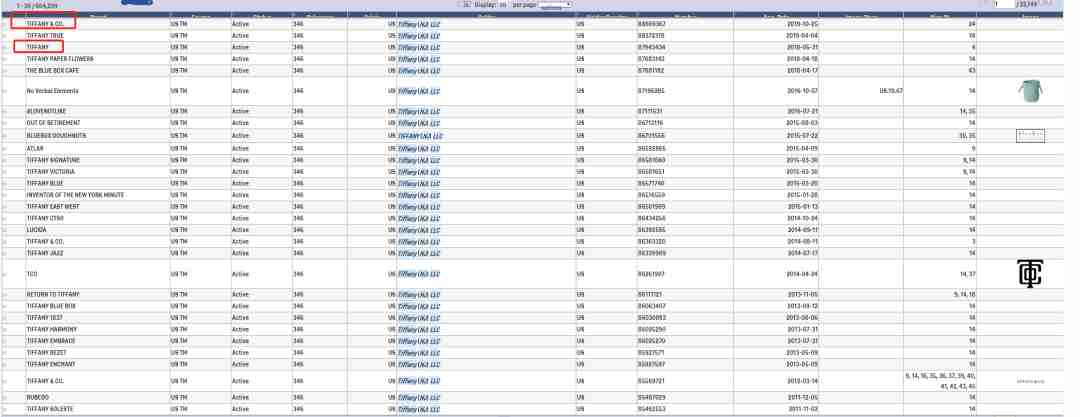Screen dimensions: 1080x417
Task: Open holder link in TIFFANY TRUE row
Action: pyautogui.click(x=419, y=35)
